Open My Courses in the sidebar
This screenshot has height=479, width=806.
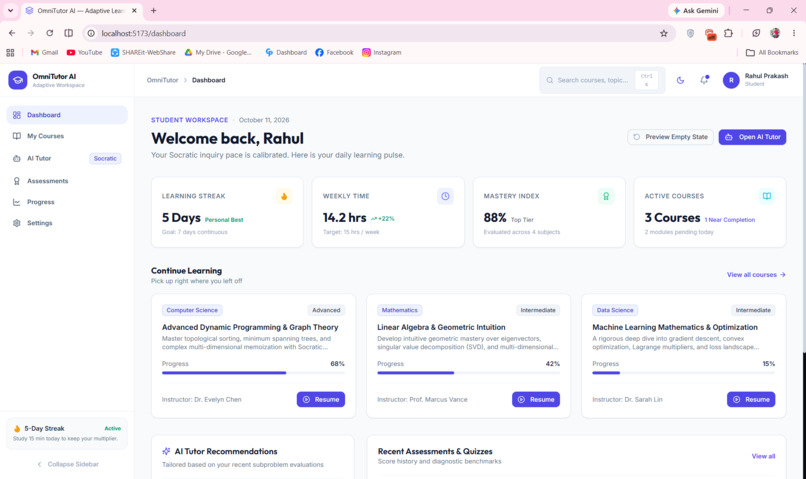[x=67, y=136]
